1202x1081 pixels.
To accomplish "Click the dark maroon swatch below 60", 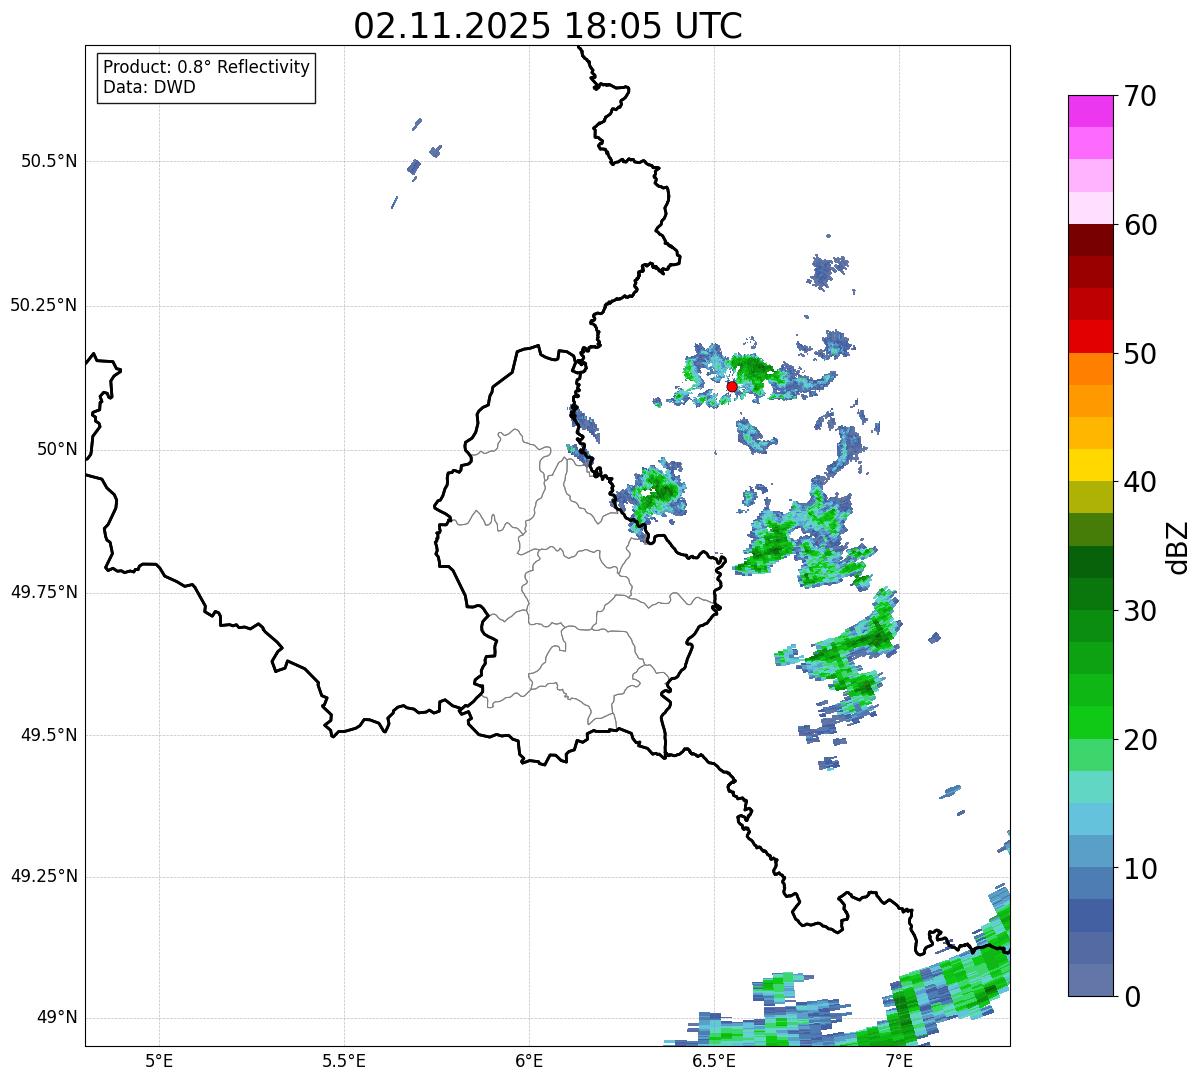I will tap(1090, 240).
